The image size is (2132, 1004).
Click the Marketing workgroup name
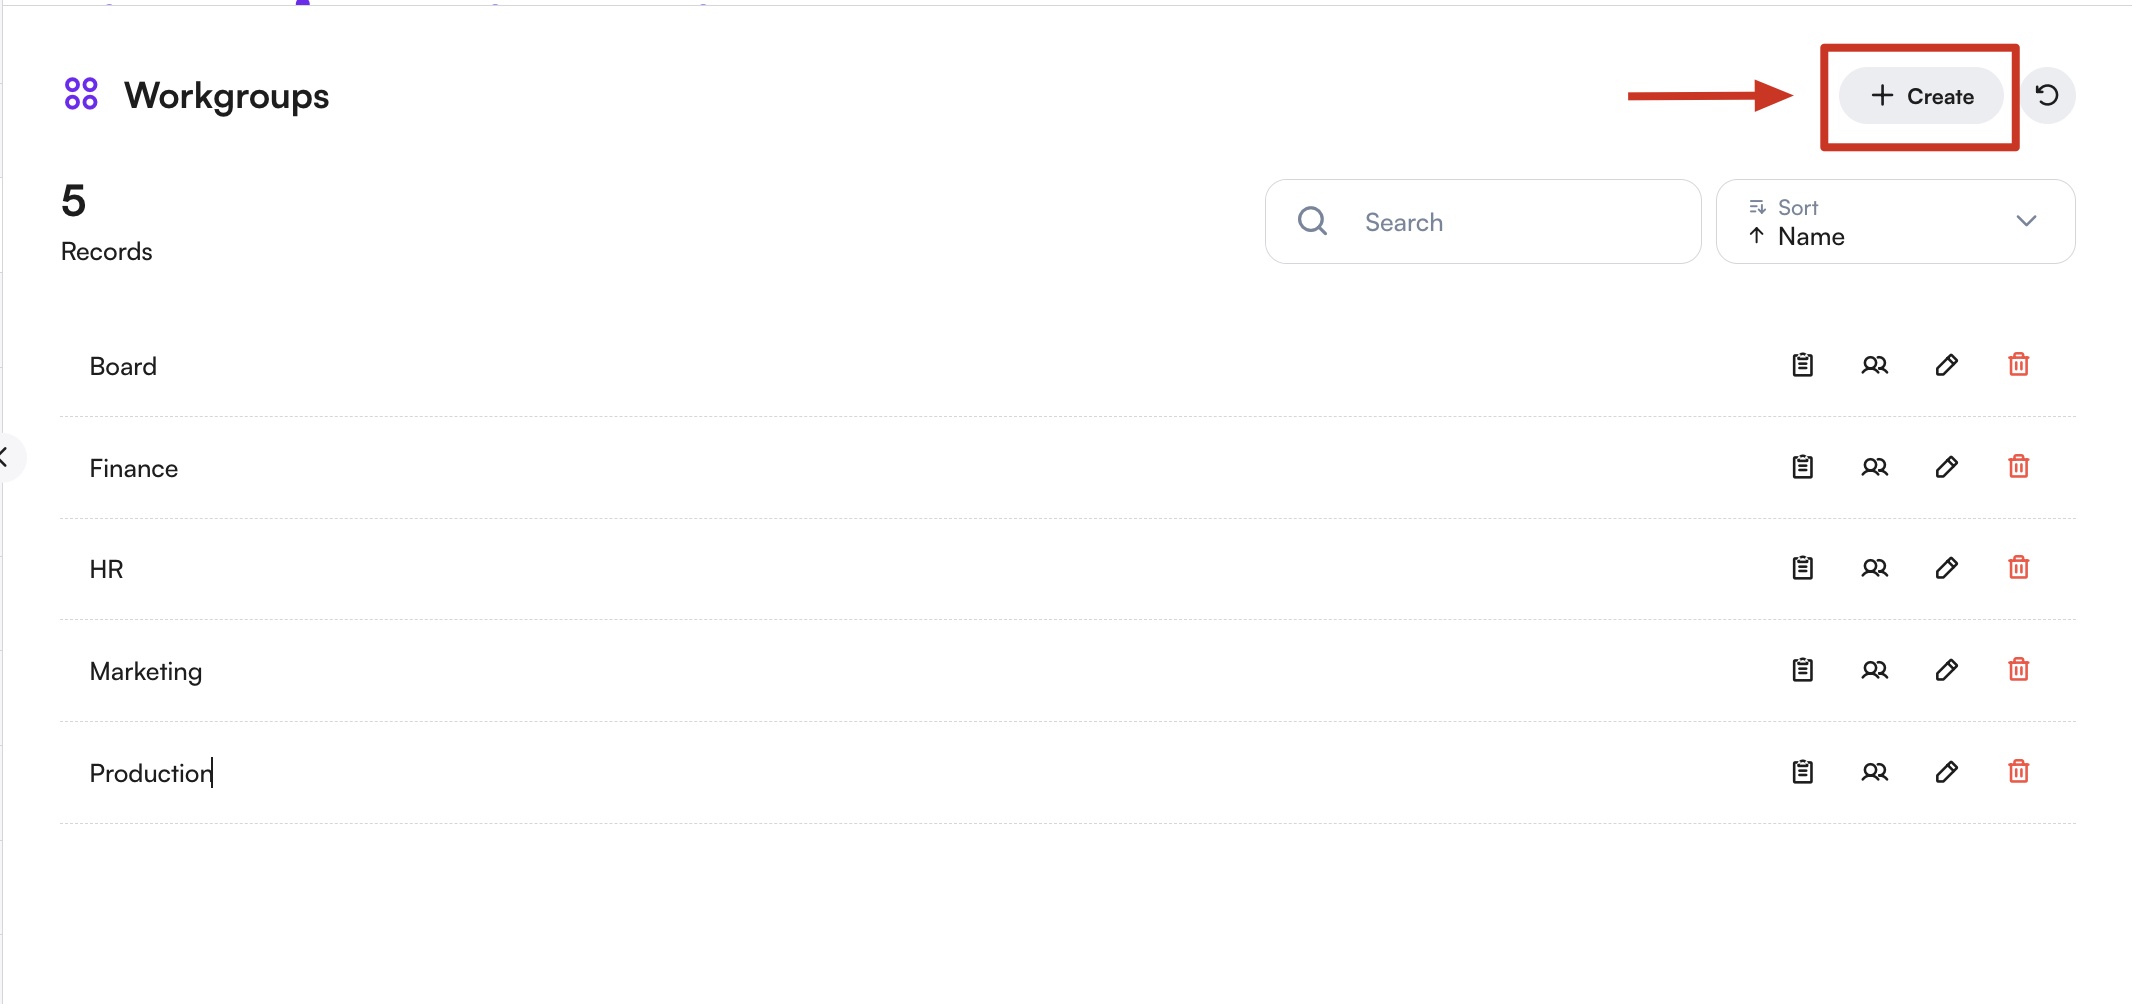pyautogui.click(x=146, y=671)
